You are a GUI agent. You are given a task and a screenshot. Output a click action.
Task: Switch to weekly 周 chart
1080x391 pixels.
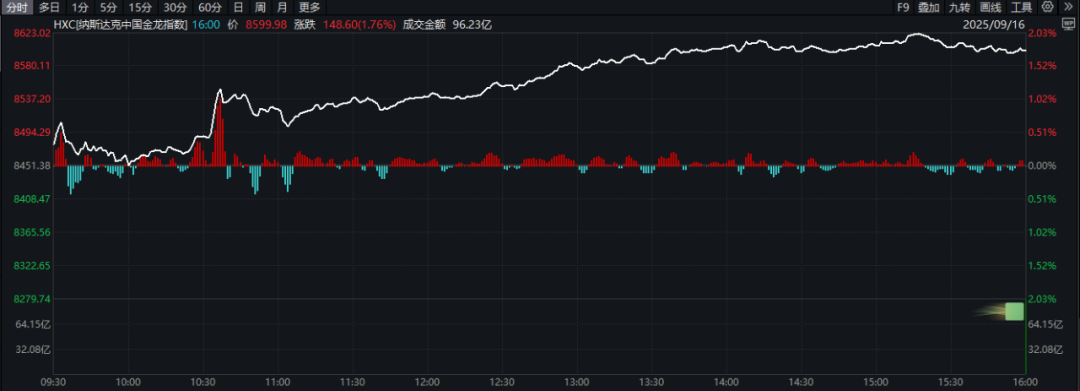[260, 8]
